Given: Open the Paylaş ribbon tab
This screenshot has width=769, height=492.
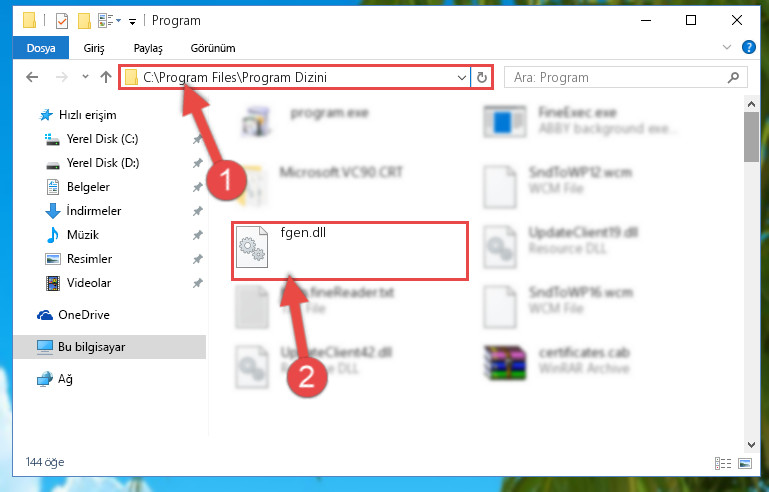Looking at the screenshot, I should [148, 48].
